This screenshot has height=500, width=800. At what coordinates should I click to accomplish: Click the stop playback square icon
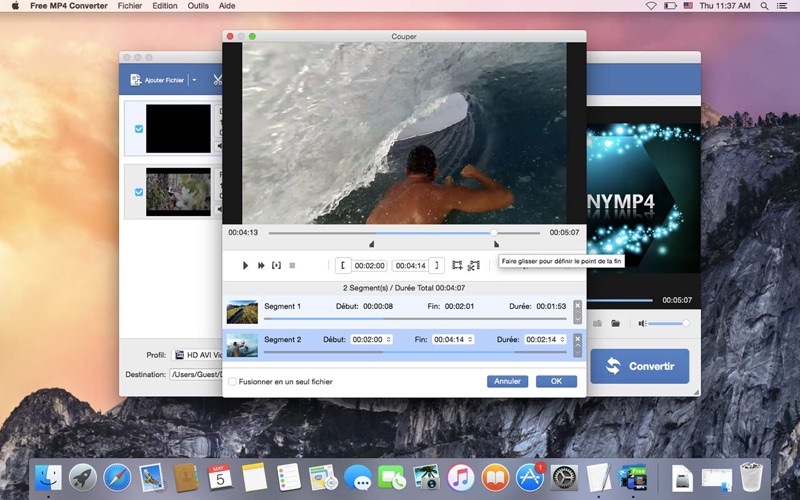[x=292, y=265]
